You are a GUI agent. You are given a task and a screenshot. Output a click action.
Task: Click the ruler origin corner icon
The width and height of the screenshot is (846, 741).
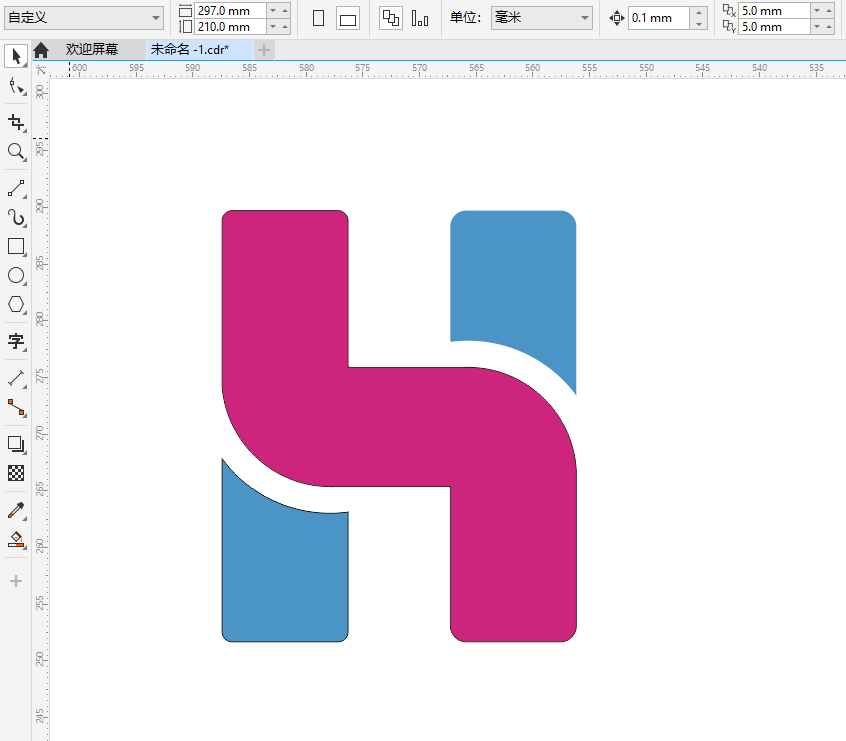(40, 70)
